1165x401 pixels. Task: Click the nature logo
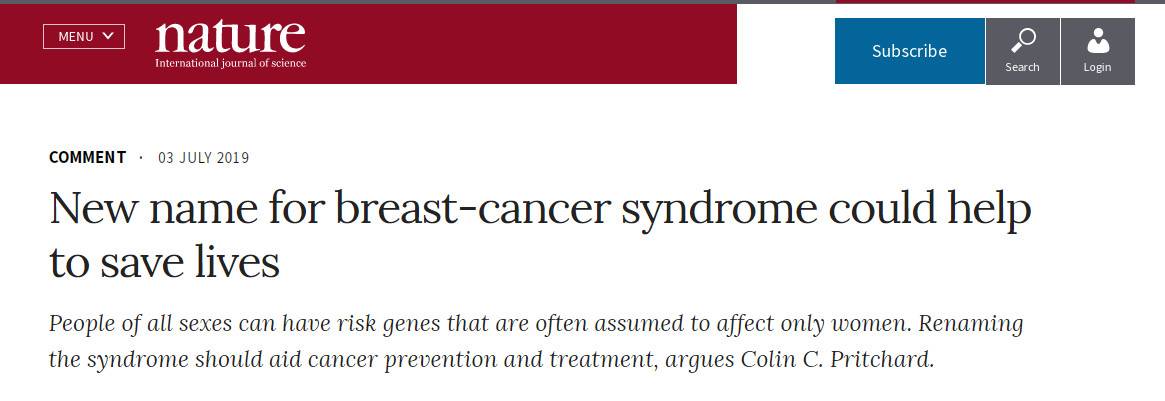[x=230, y=37]
